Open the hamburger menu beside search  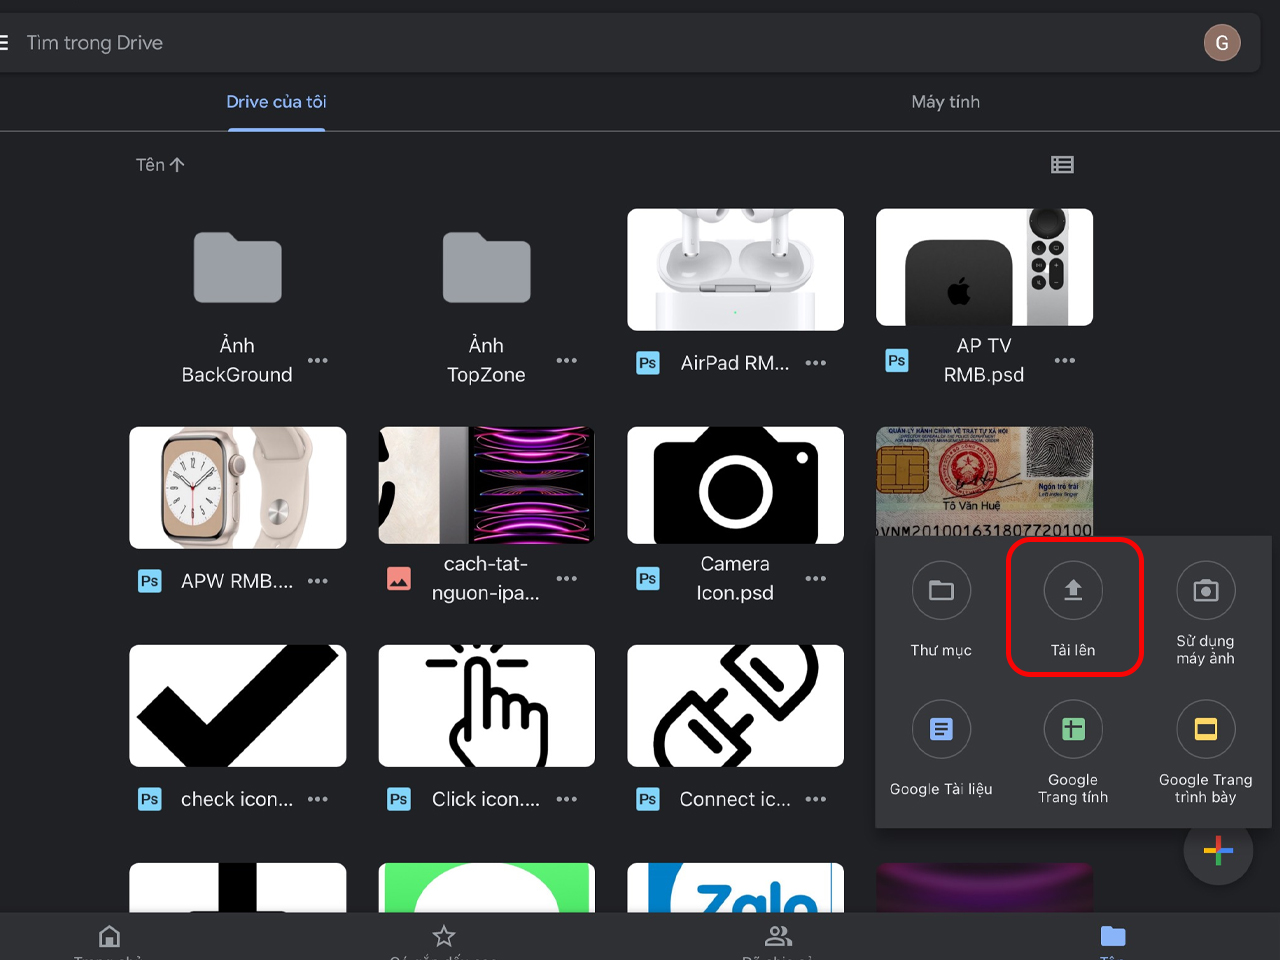tap(4, 43)
